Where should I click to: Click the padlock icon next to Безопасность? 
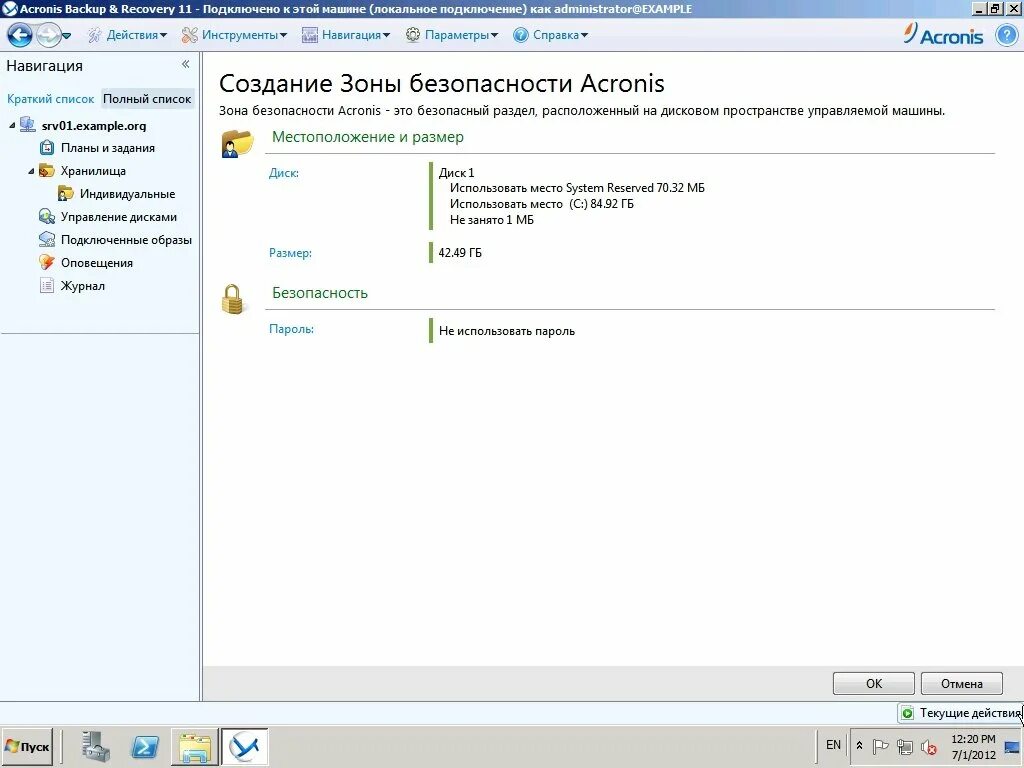(x=234, y=299)
